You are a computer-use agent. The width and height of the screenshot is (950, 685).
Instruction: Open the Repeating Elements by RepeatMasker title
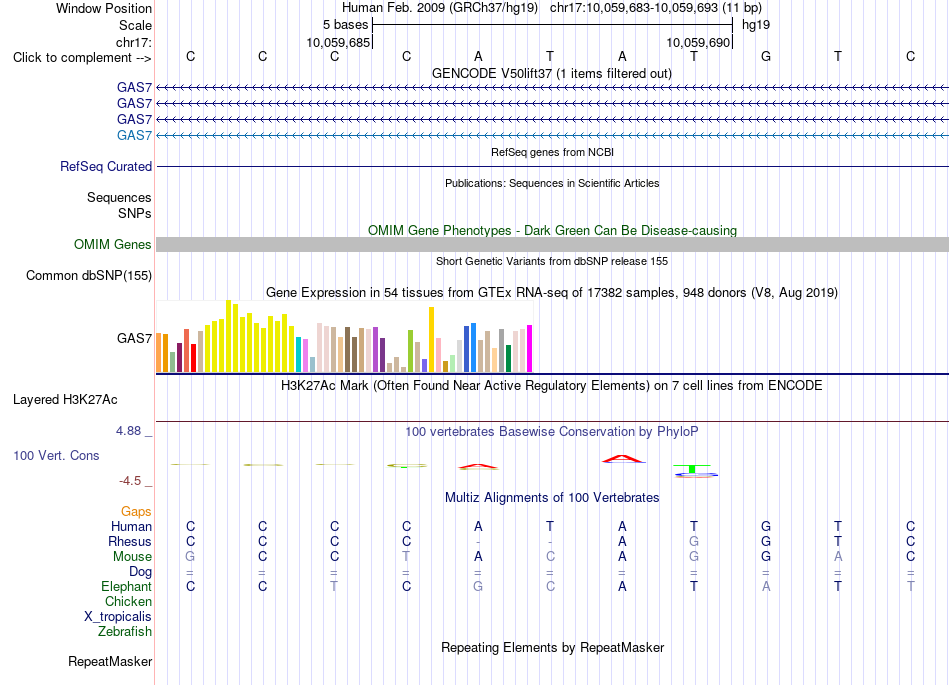pyautogui.click(x=552, y=648)
